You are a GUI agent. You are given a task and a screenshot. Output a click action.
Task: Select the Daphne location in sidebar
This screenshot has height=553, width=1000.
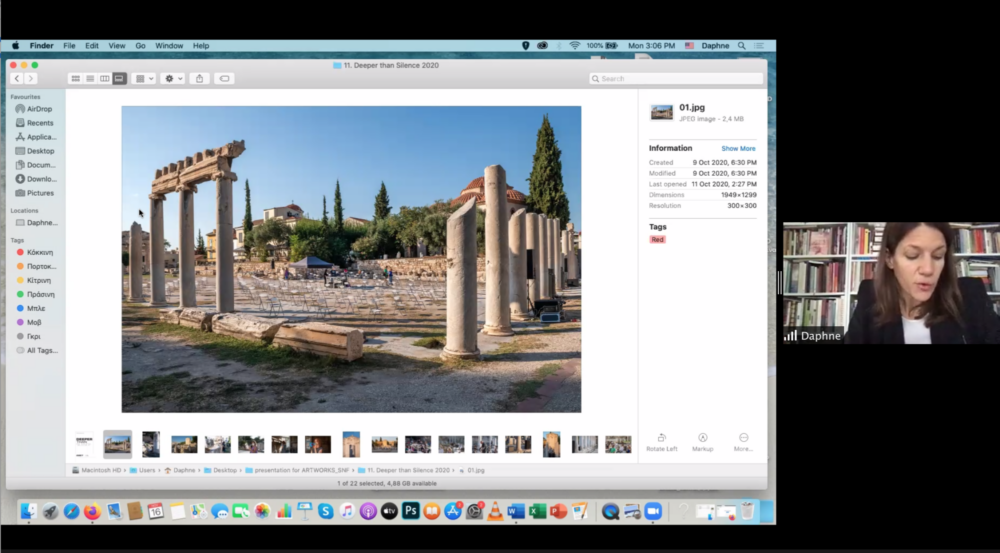tap(36, 223)
